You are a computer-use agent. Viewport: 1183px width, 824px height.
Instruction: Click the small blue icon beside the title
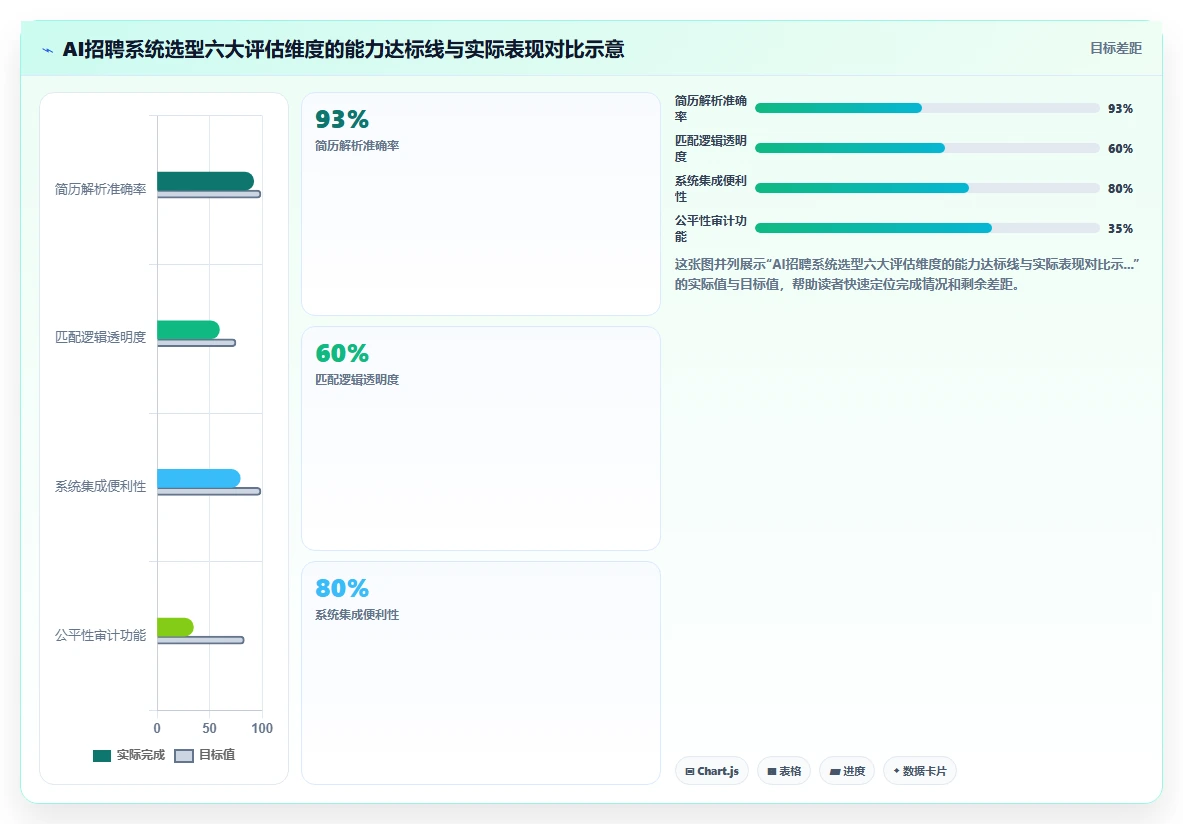48,51
